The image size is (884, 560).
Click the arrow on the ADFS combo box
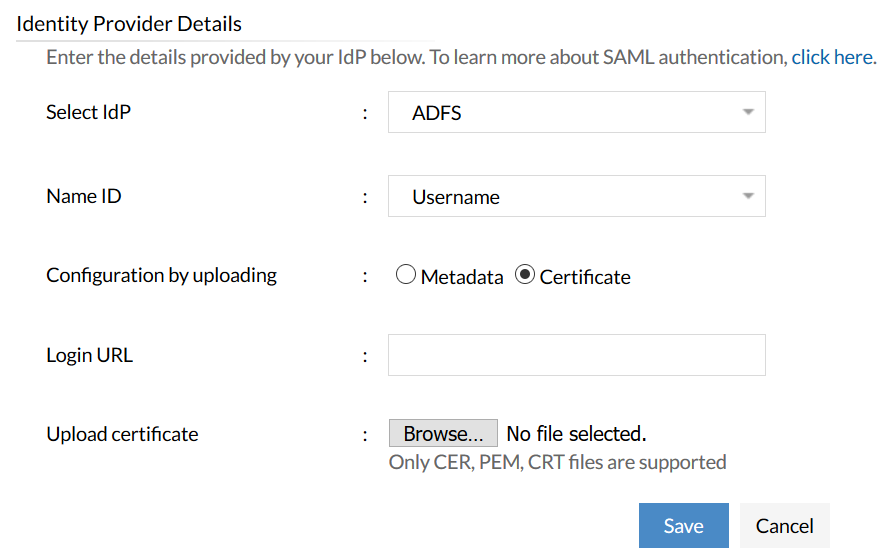pyautogui.click(x=748, y=112)
